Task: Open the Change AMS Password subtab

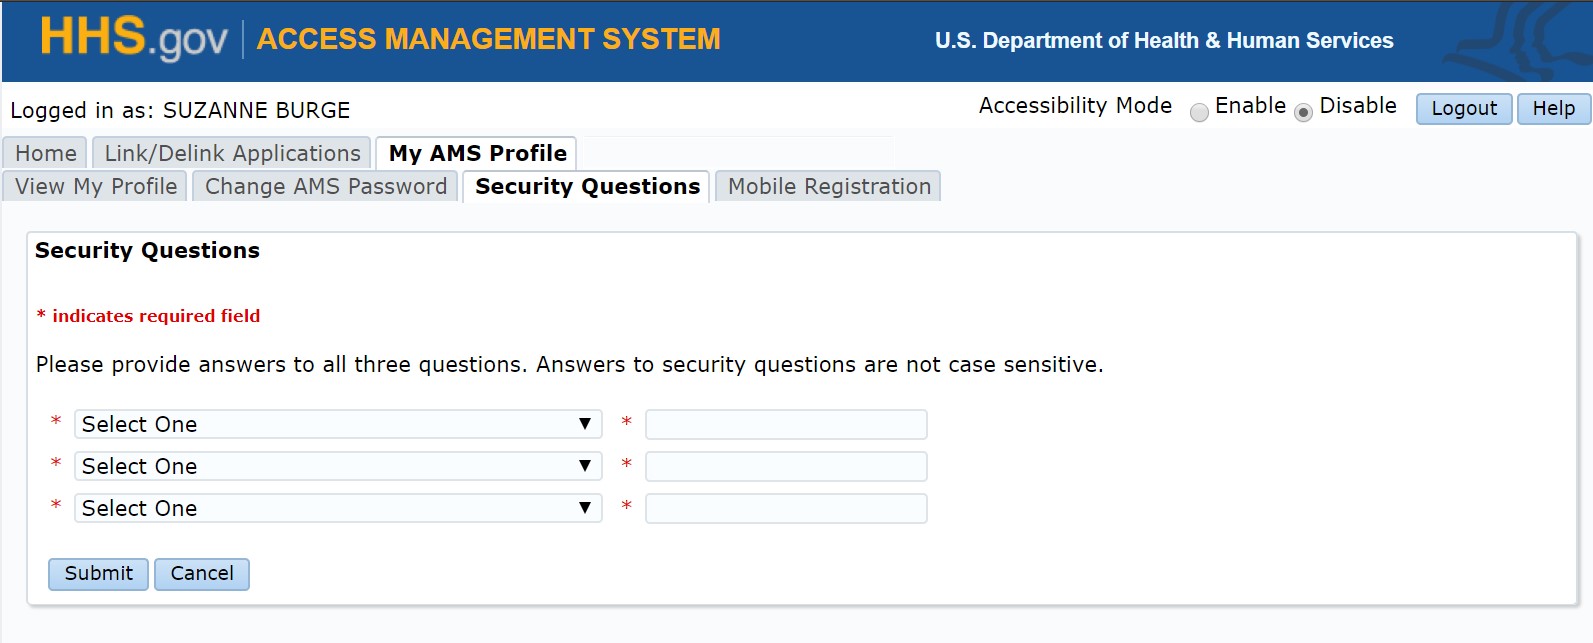Action: [x=326, y=186]
